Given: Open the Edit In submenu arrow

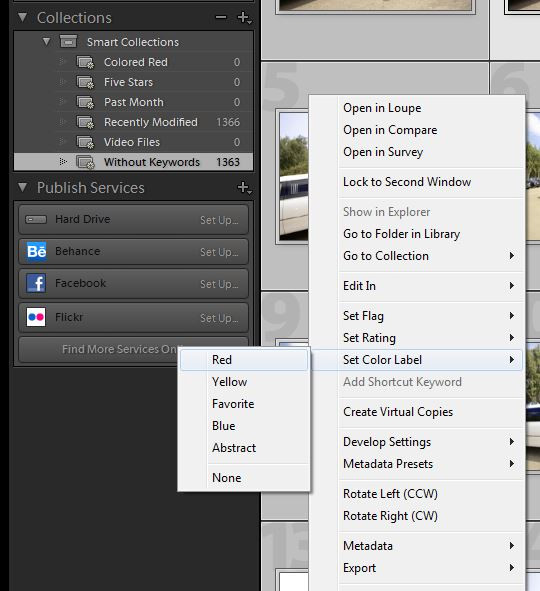Looking at the screenshot, I should (x=512, y=286).
